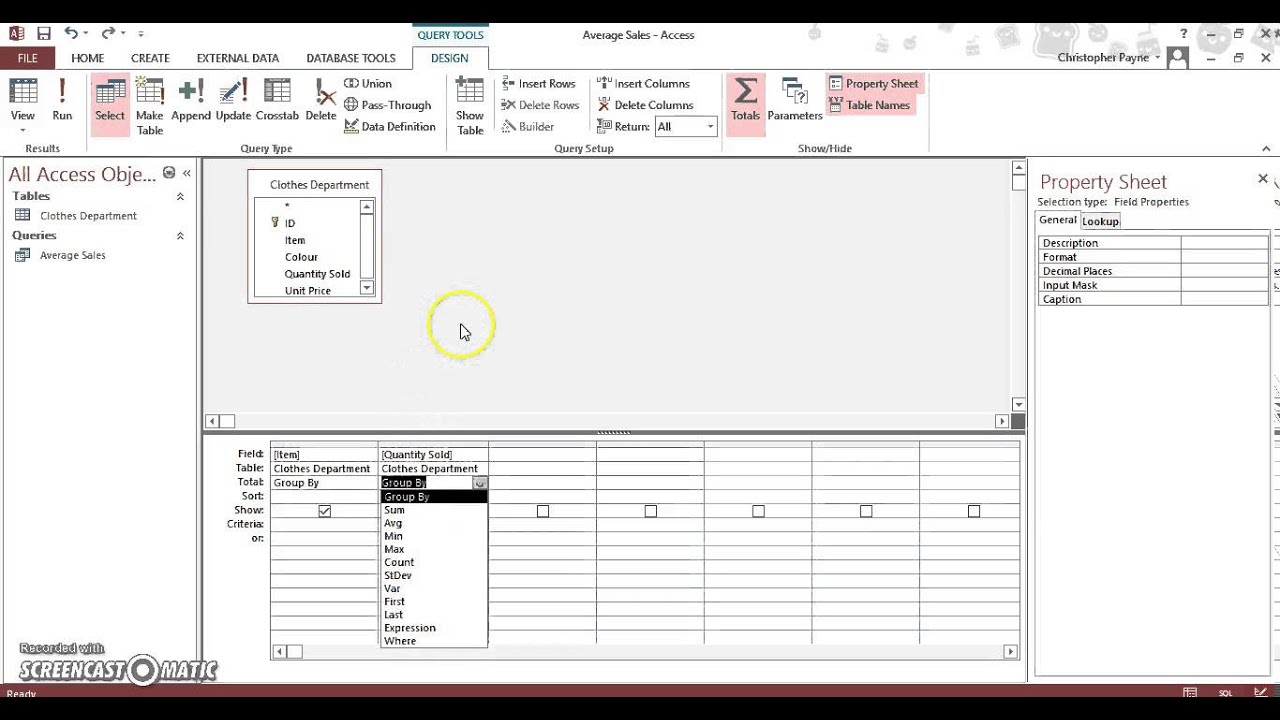
Task: Click the Redo button in title bar
Action: tap(108, 34)
